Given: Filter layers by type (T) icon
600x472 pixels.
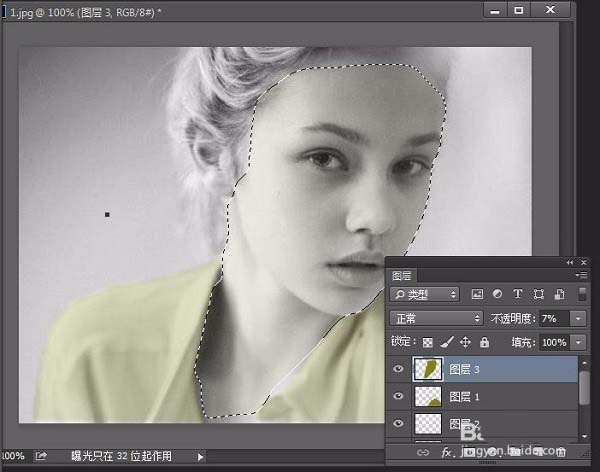Looking at the screenshot, I should click(518, 294).
